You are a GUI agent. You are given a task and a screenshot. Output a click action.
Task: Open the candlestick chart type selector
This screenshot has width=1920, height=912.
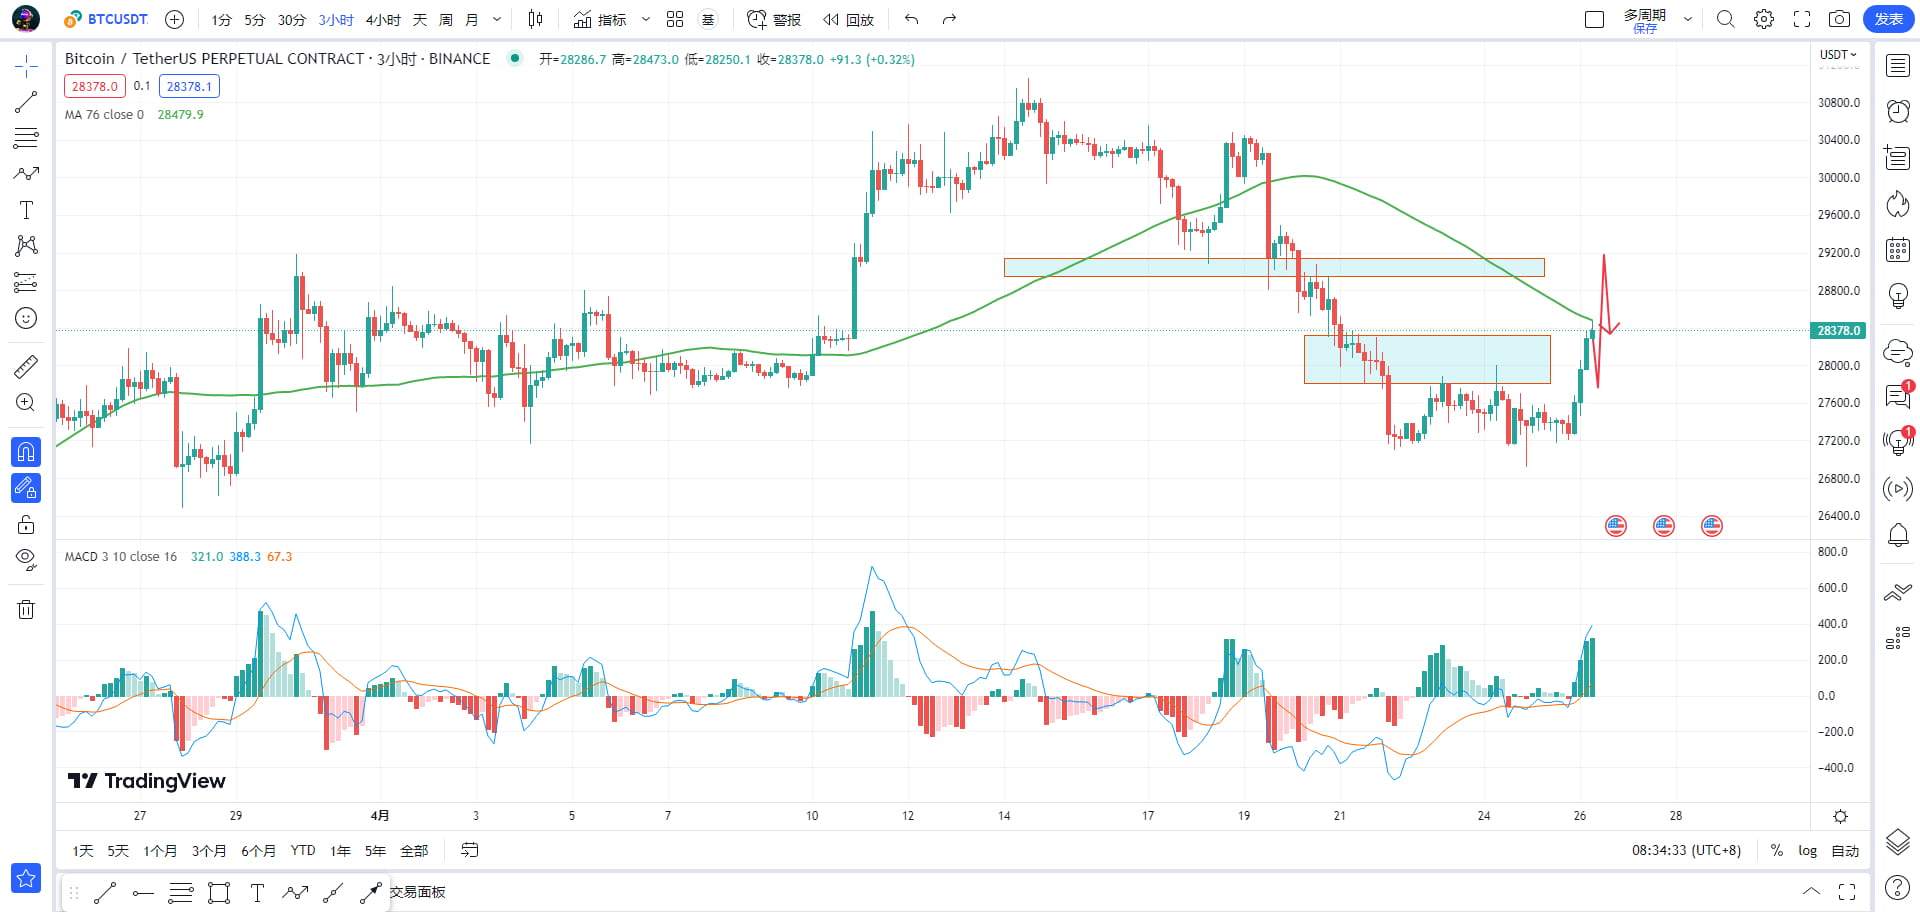[x=536, y=19]
